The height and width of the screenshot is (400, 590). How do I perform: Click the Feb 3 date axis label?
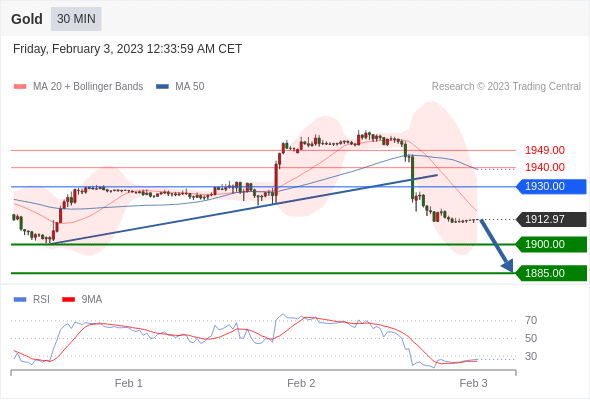point(473,383)
